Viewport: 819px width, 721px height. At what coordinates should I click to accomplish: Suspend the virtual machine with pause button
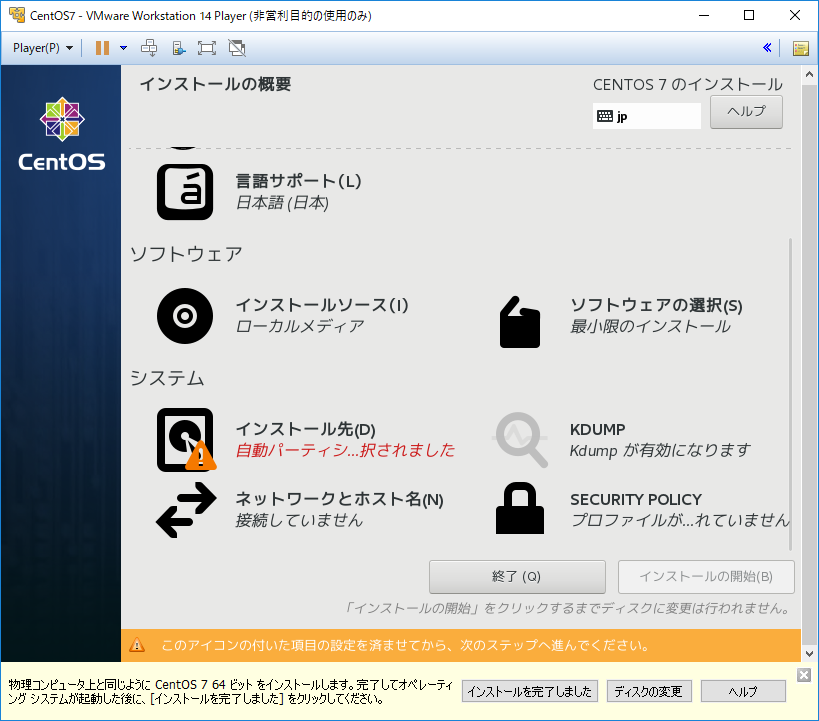point(104,47)
